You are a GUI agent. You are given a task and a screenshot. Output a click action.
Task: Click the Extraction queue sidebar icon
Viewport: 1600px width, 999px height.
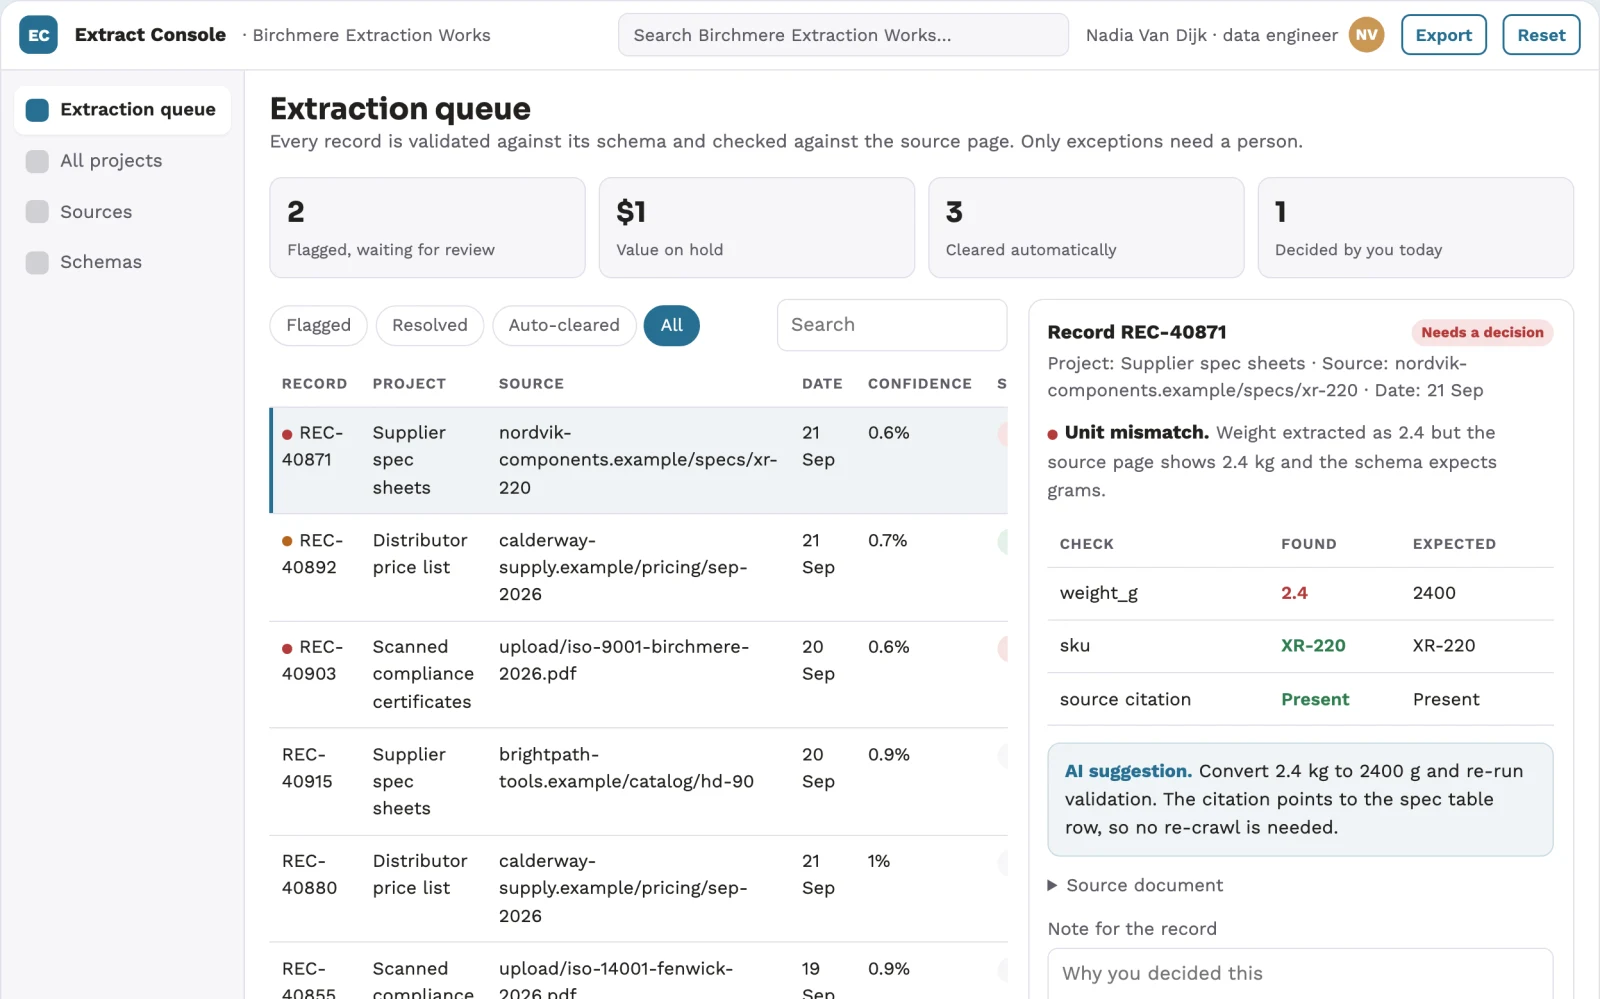click(x=37, y=110)
